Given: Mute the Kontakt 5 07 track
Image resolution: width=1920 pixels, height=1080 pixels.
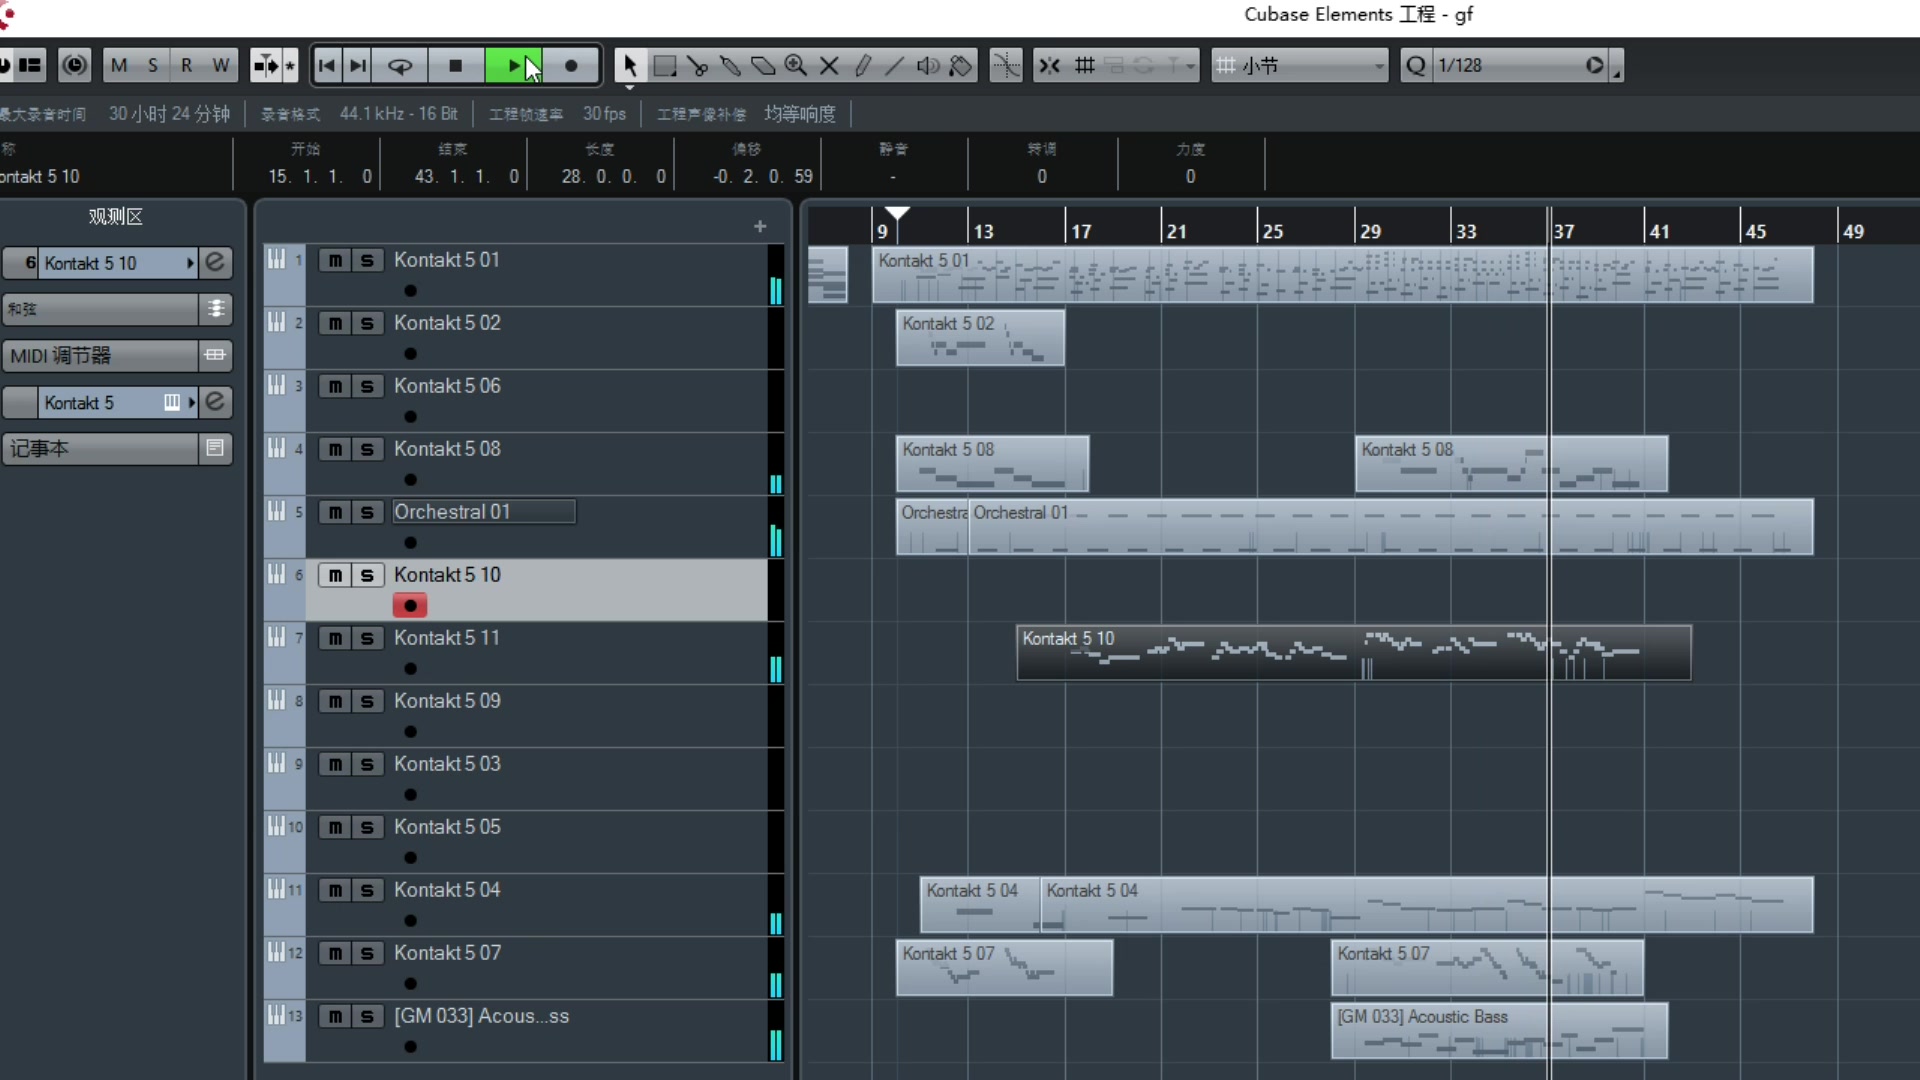Looking at the screenshot, I should [x=335, y=953].
